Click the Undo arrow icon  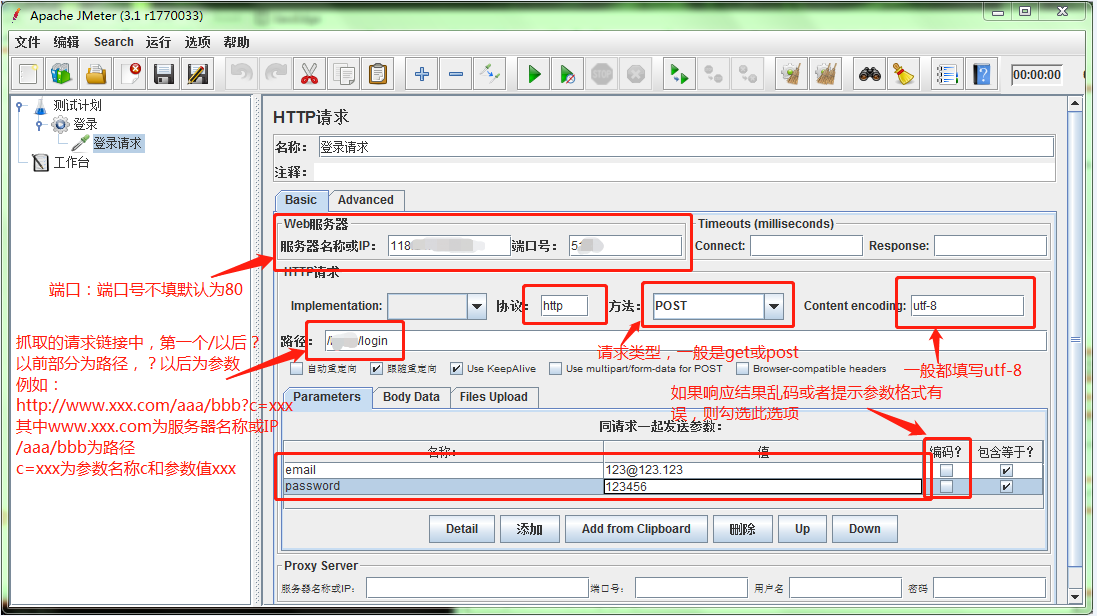[241, 74]
